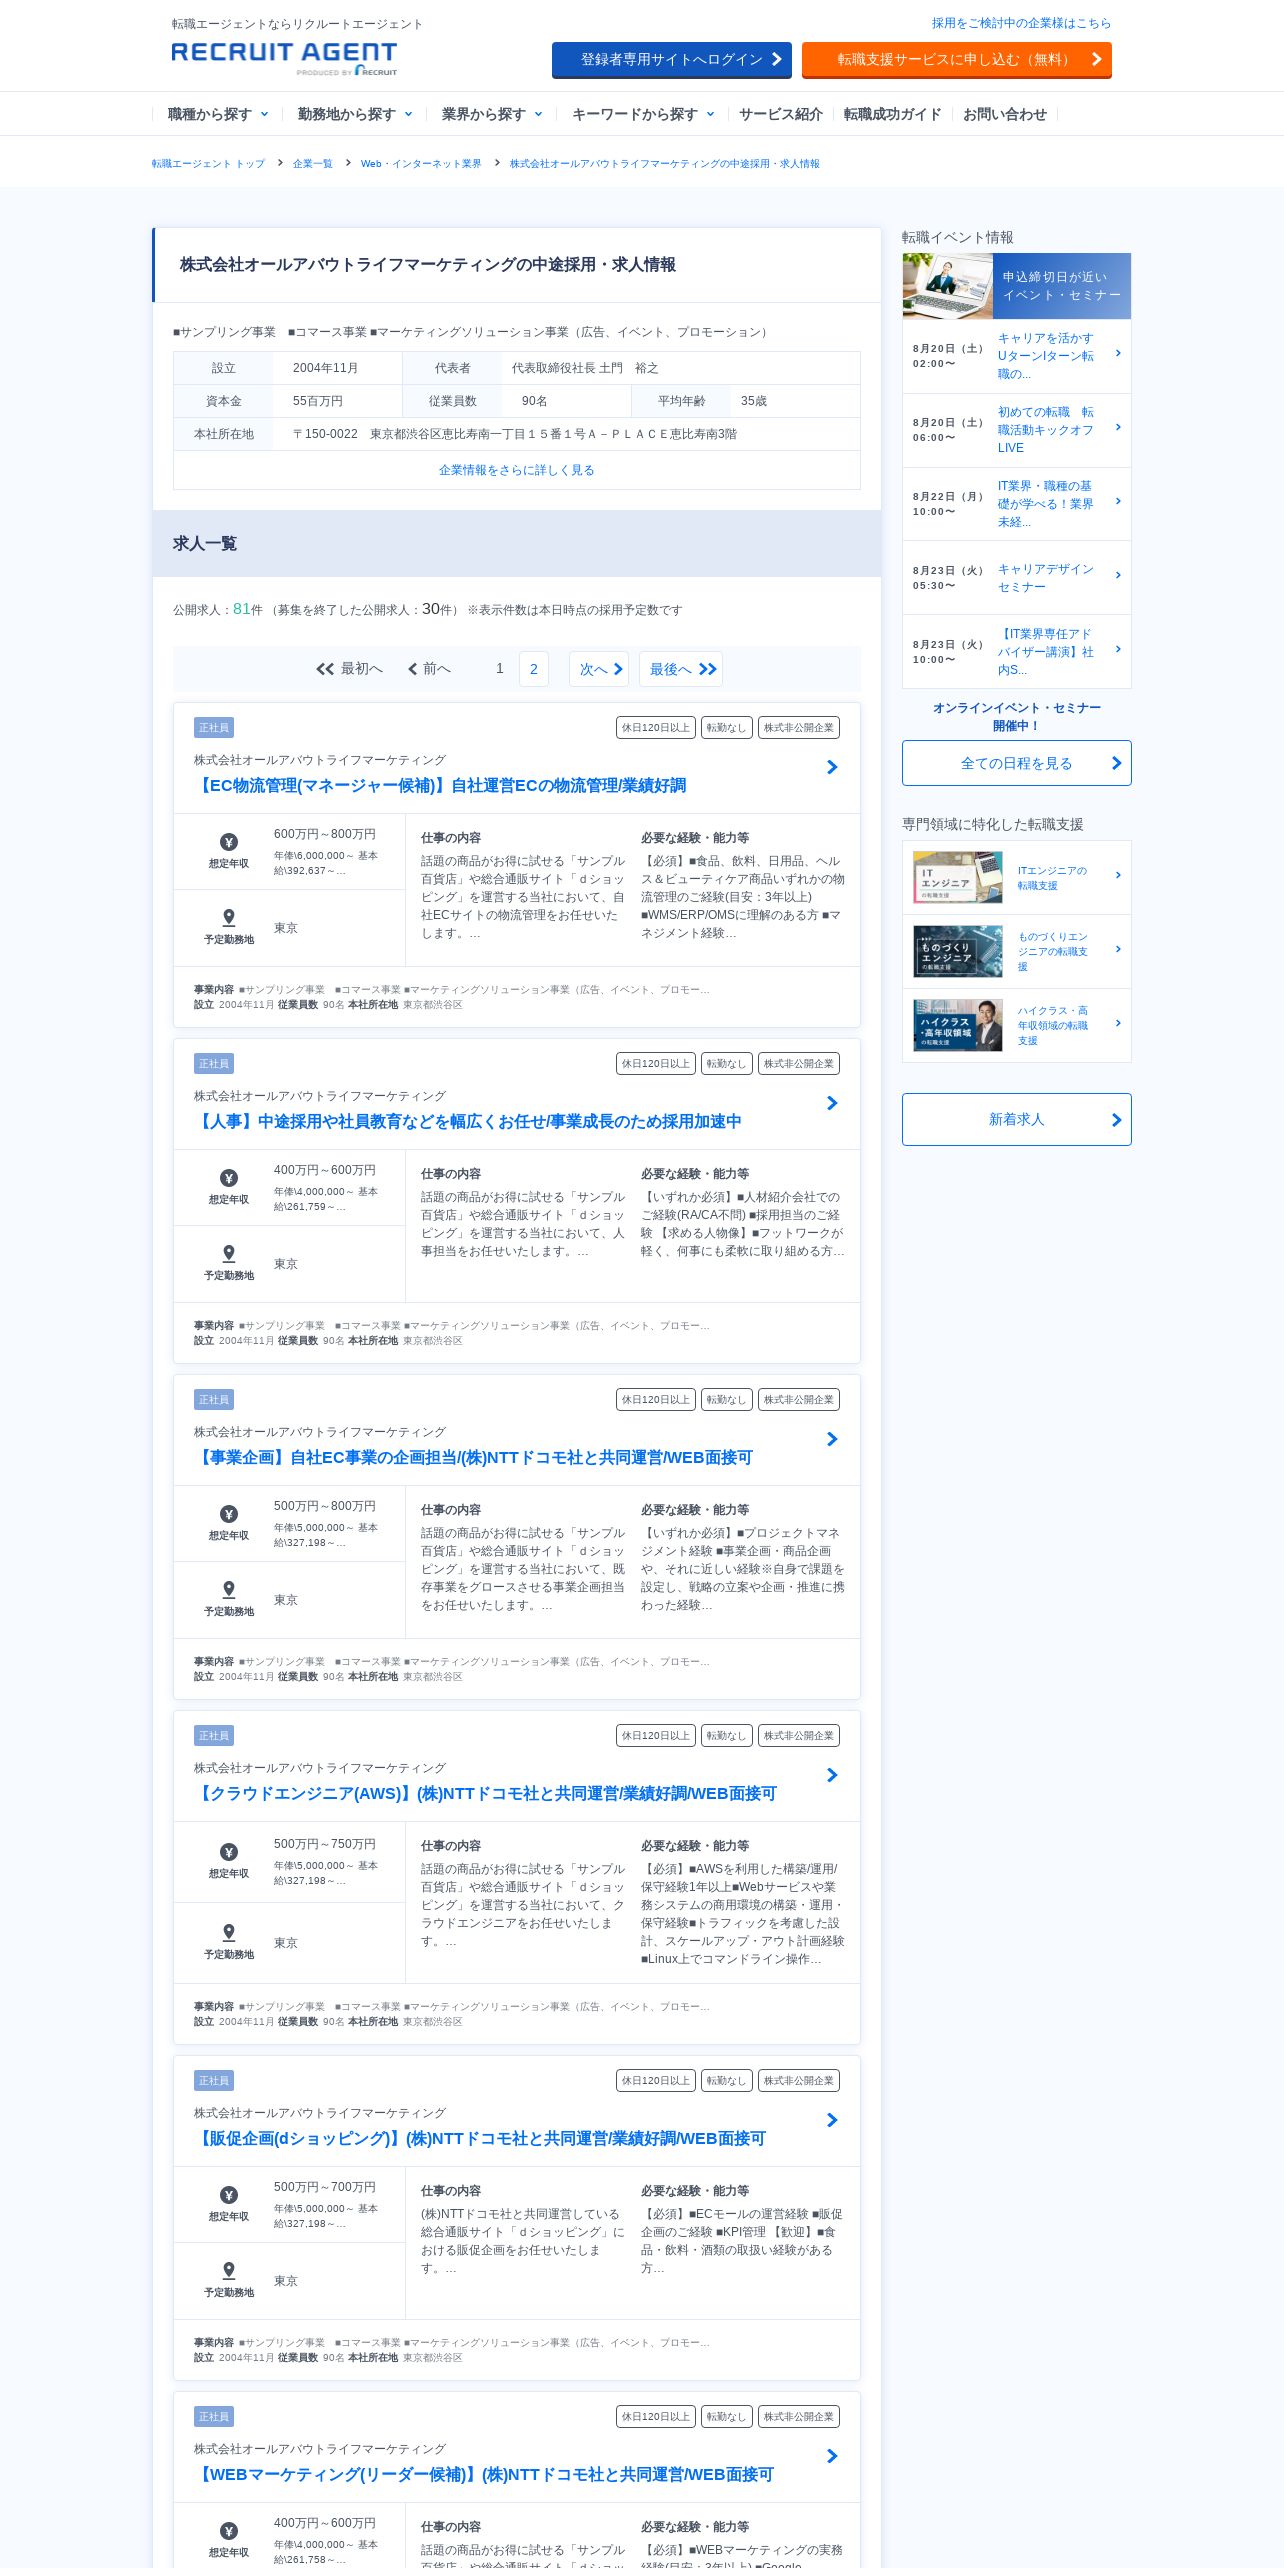Click location pin on クラウドエンジニア card

(x=229, y=1932)
